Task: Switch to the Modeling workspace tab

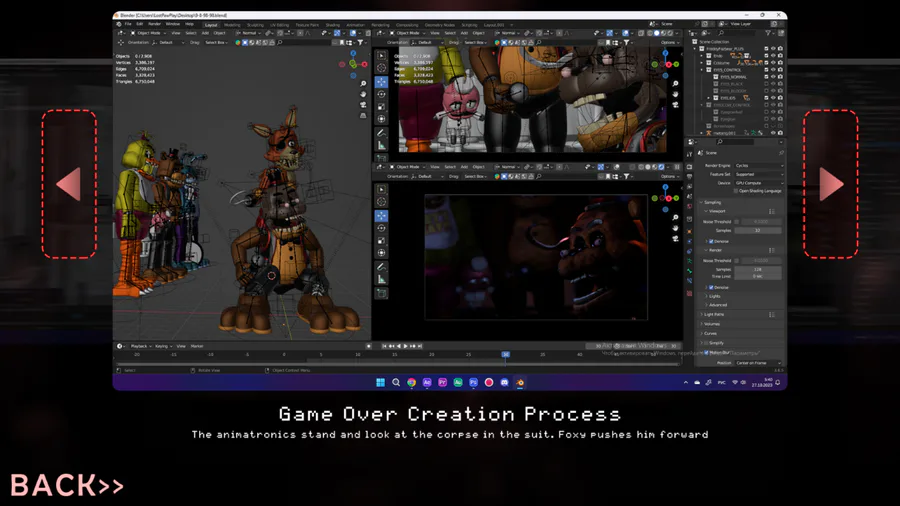Action: (x=232, y=25)
